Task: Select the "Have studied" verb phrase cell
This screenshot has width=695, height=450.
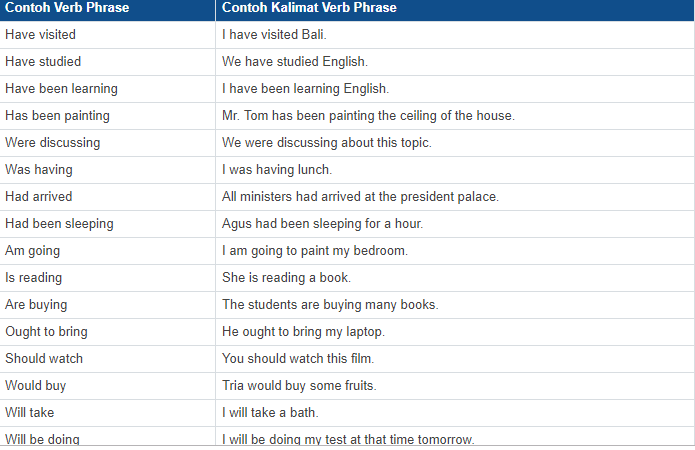Action: tap(41, 61)
